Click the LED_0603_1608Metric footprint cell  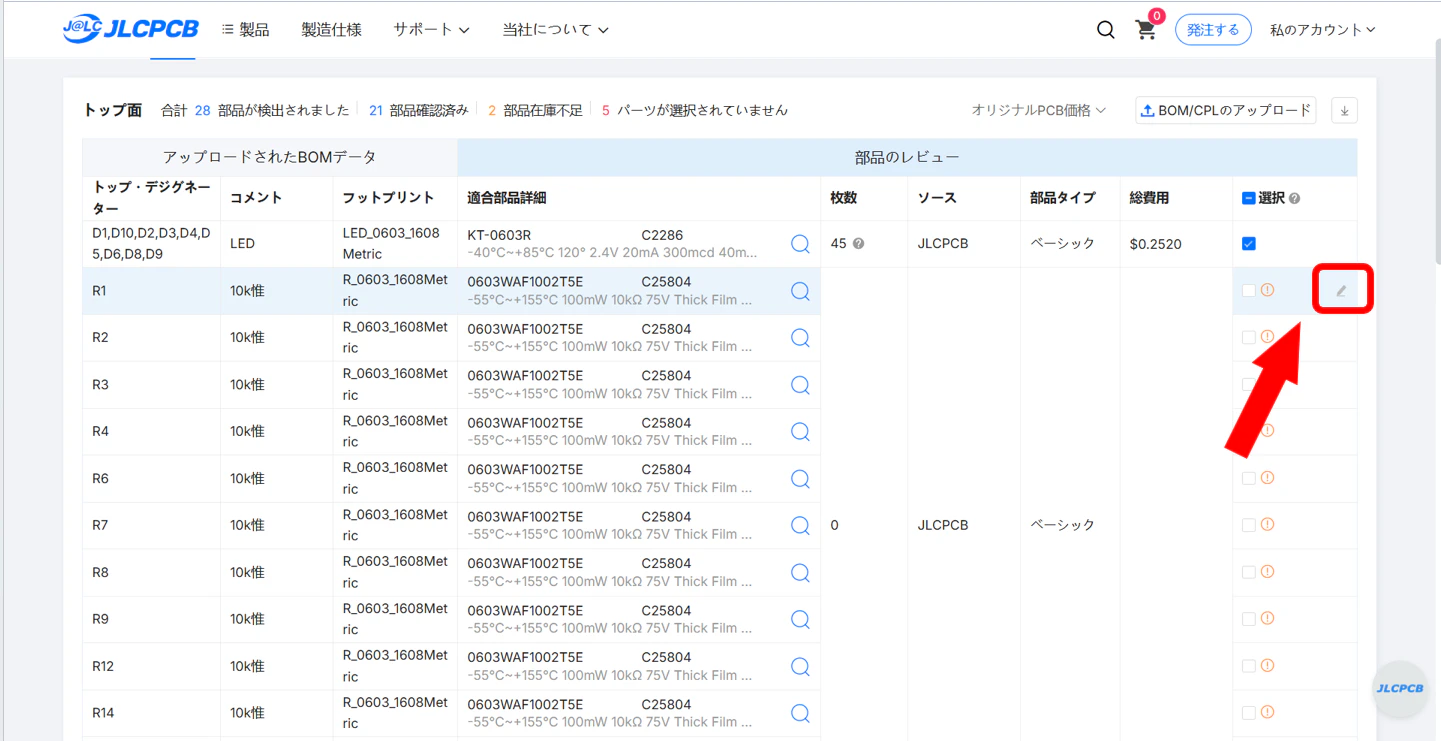[x=395, y=244]
